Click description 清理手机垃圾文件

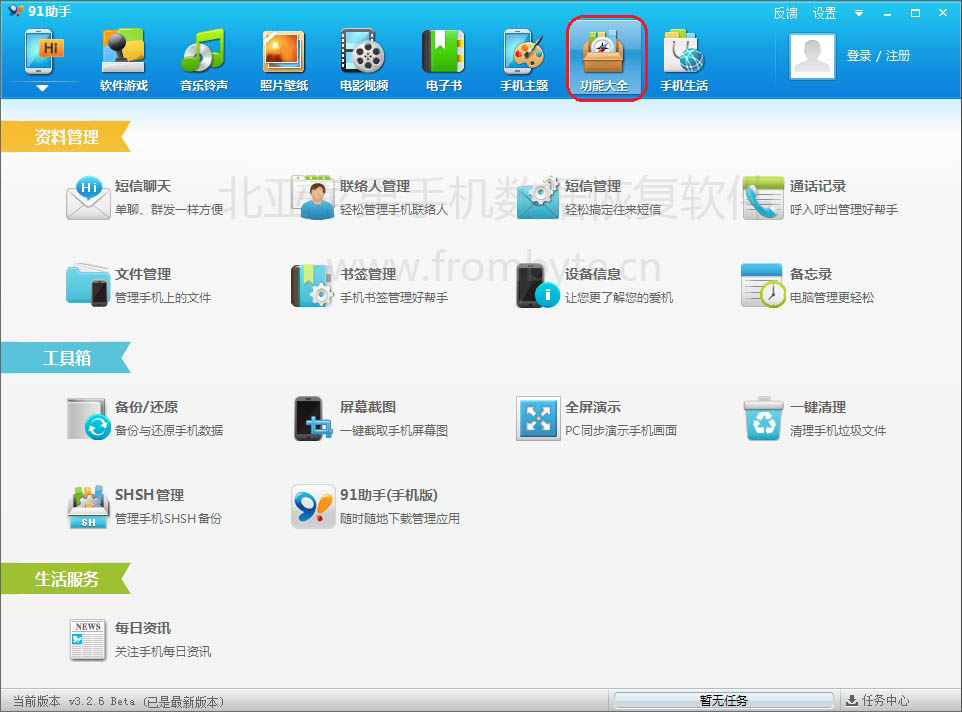[838, 431]
